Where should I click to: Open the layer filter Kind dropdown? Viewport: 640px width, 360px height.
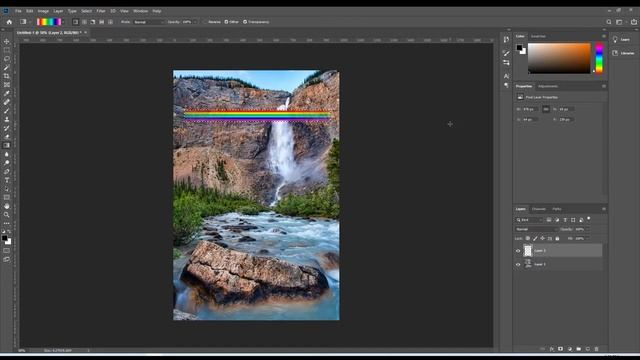[x=529, y=220]
